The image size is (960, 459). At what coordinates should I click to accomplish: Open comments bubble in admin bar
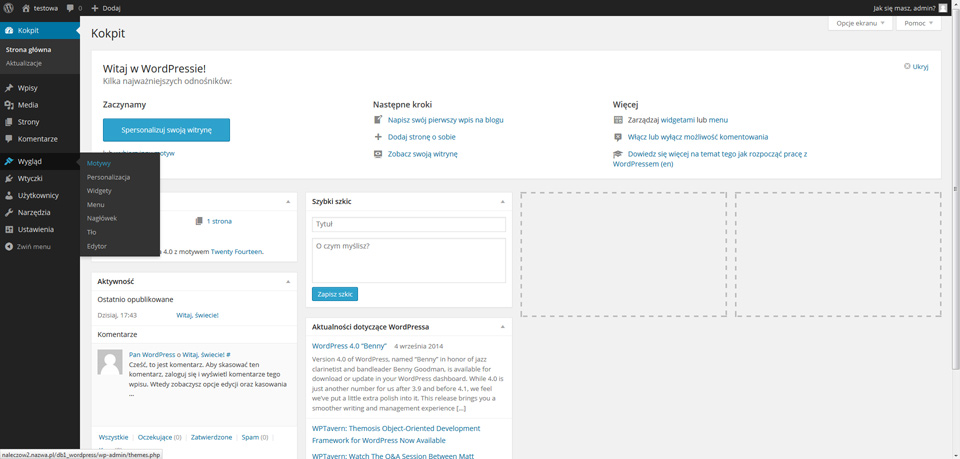point(70,8)
